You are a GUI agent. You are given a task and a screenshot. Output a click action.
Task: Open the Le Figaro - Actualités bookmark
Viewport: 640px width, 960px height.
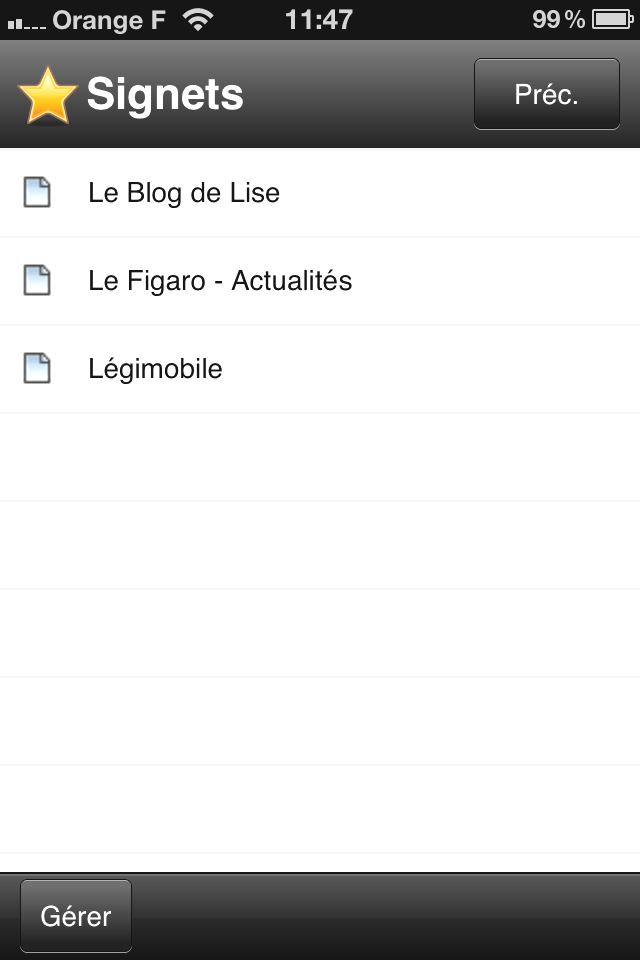point(220,281)
